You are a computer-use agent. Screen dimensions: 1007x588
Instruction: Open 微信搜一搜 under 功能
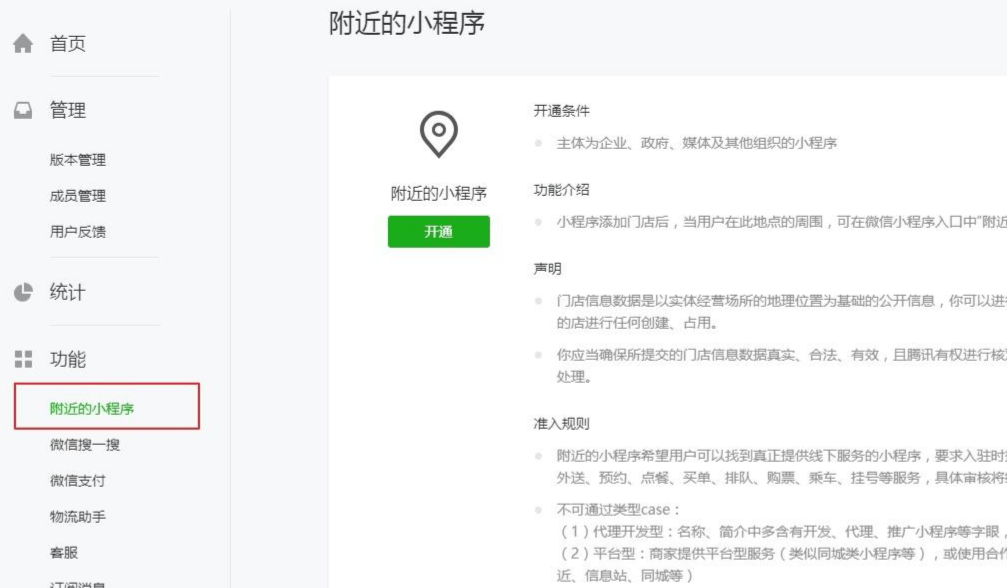coord(85,444)
